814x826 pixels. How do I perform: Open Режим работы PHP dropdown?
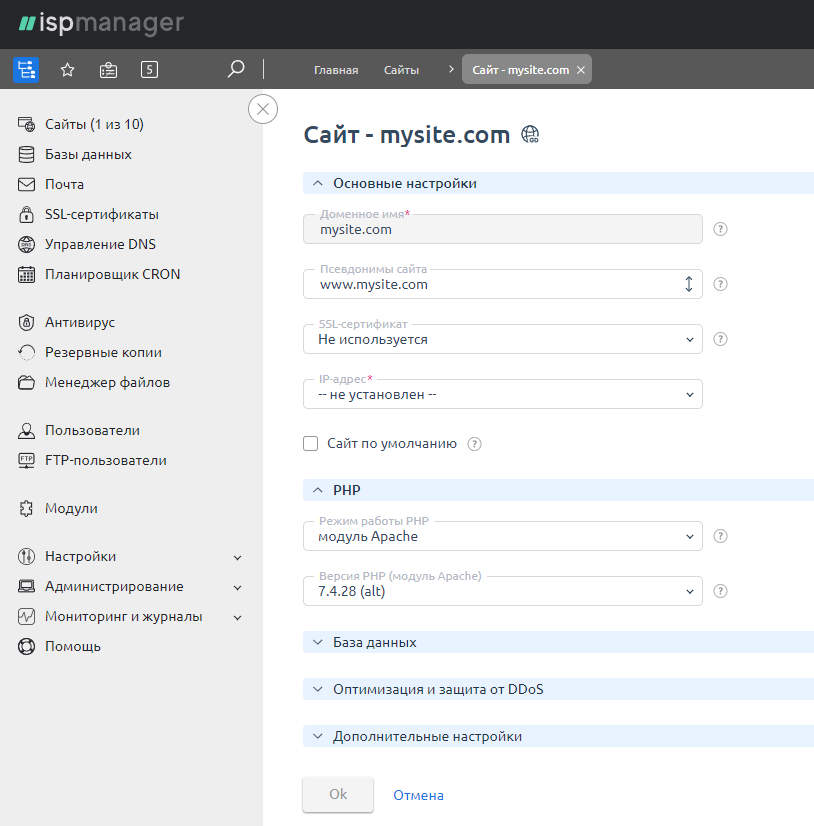502,537
